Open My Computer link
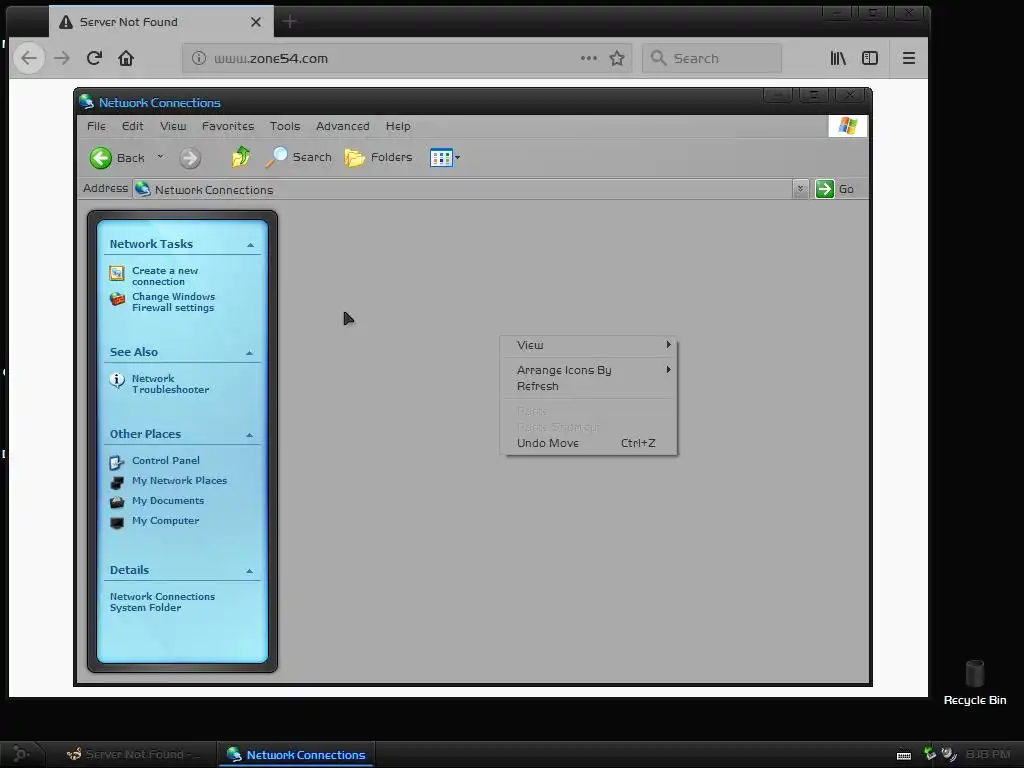Screen dimensions: 1024x768 click(165, 520)
